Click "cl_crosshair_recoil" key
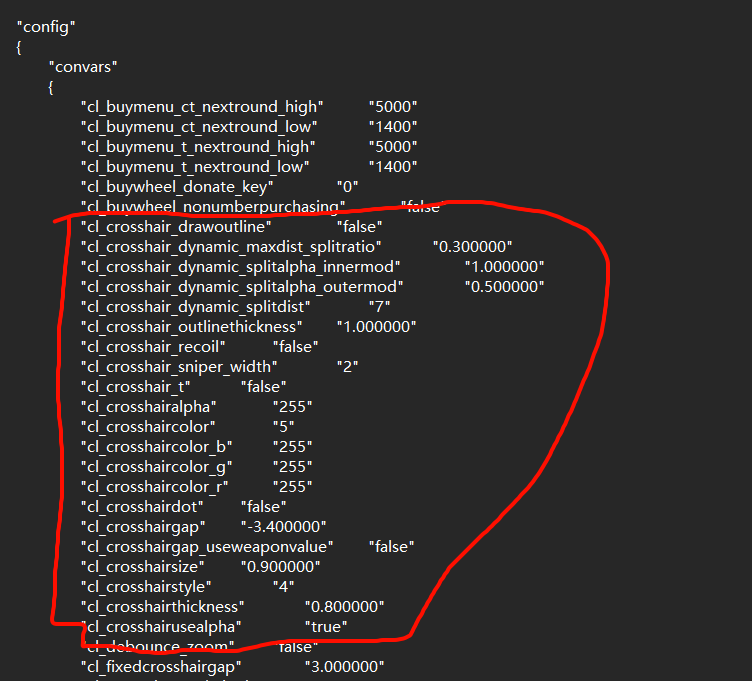The height and width of the screenshot is (681, 752). [x=153, y=347]
